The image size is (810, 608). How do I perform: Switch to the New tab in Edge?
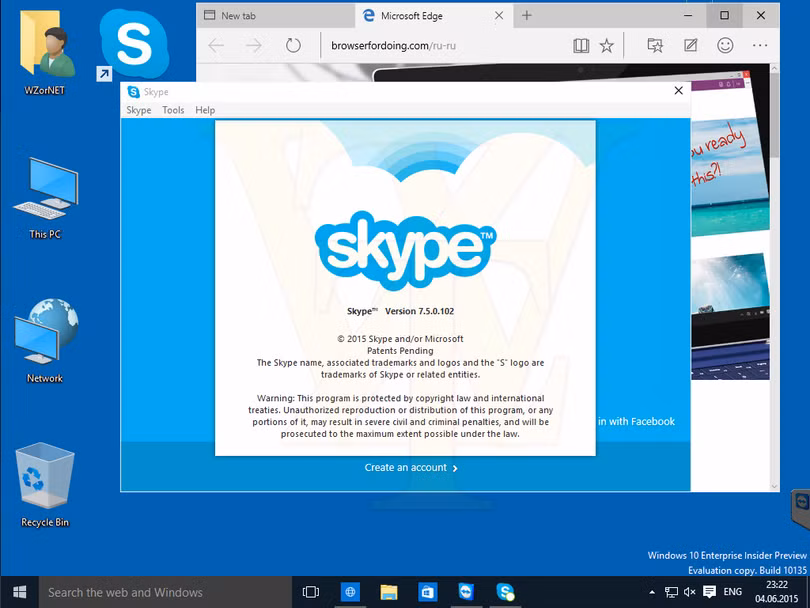coord(270,16)
